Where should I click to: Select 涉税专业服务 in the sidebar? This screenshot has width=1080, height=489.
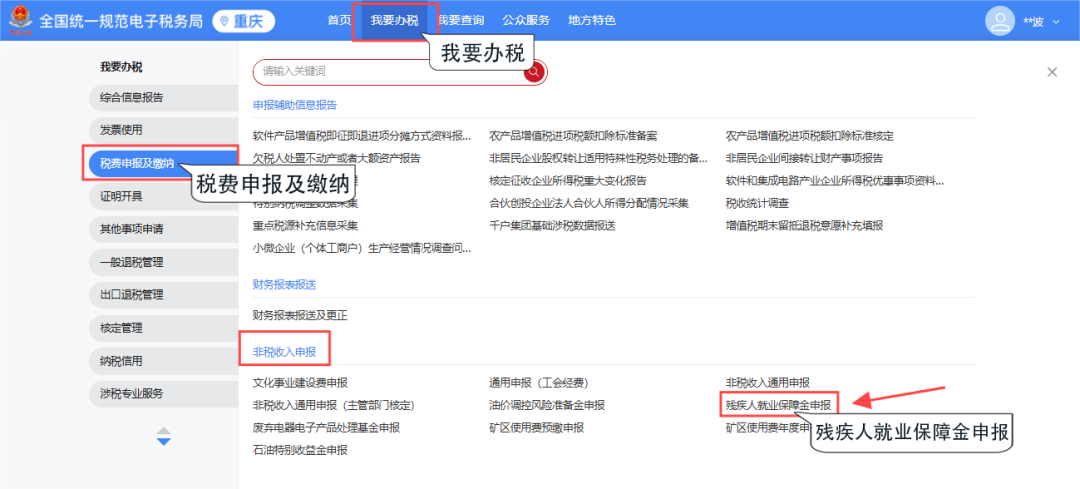[163, 394]
